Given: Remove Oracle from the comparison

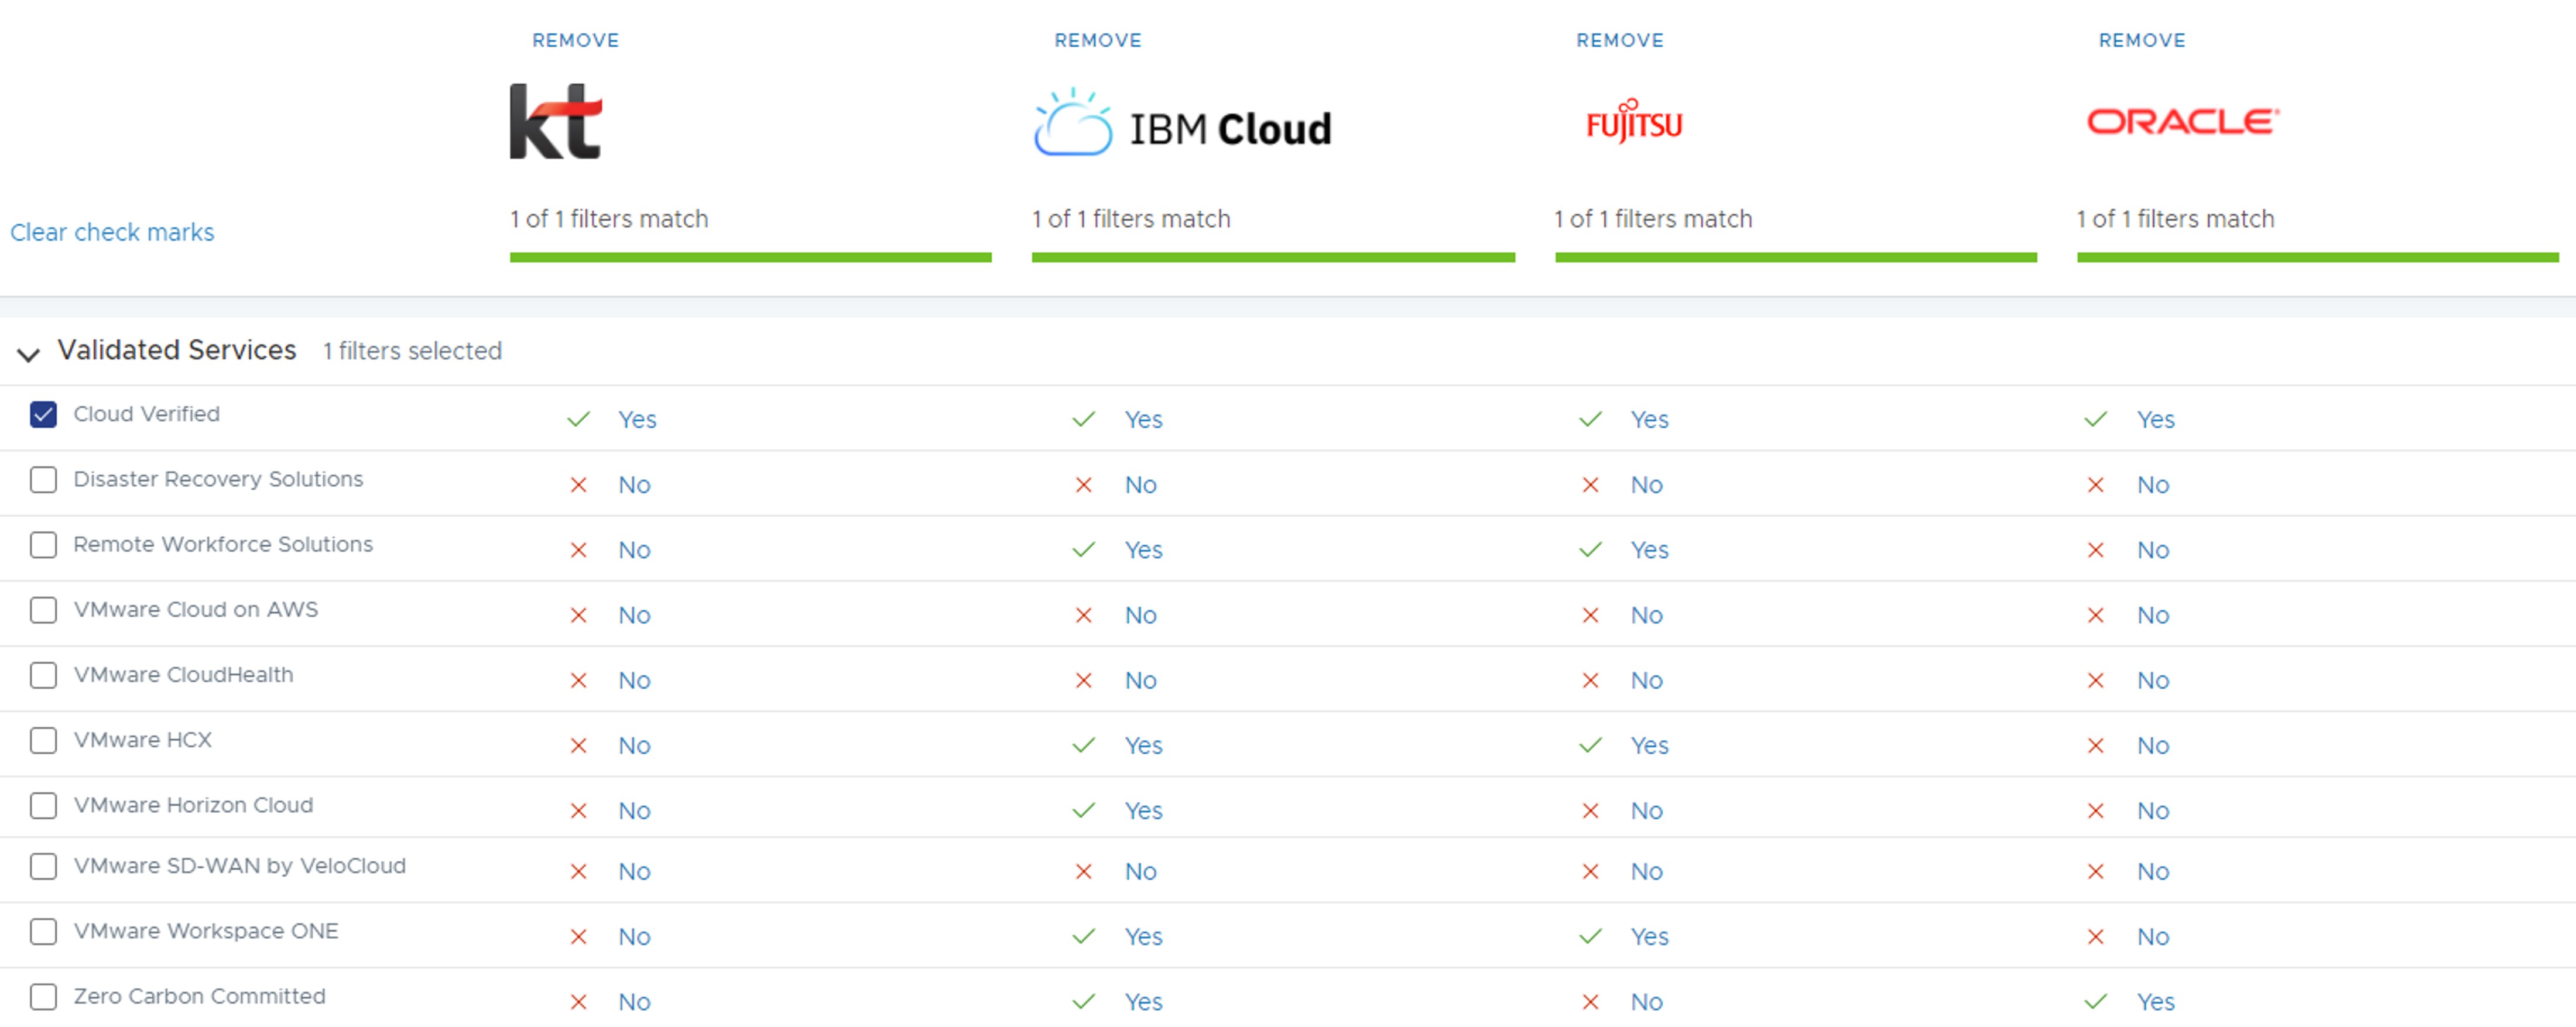Looking at the screenshot, I should pos(2141,40).
